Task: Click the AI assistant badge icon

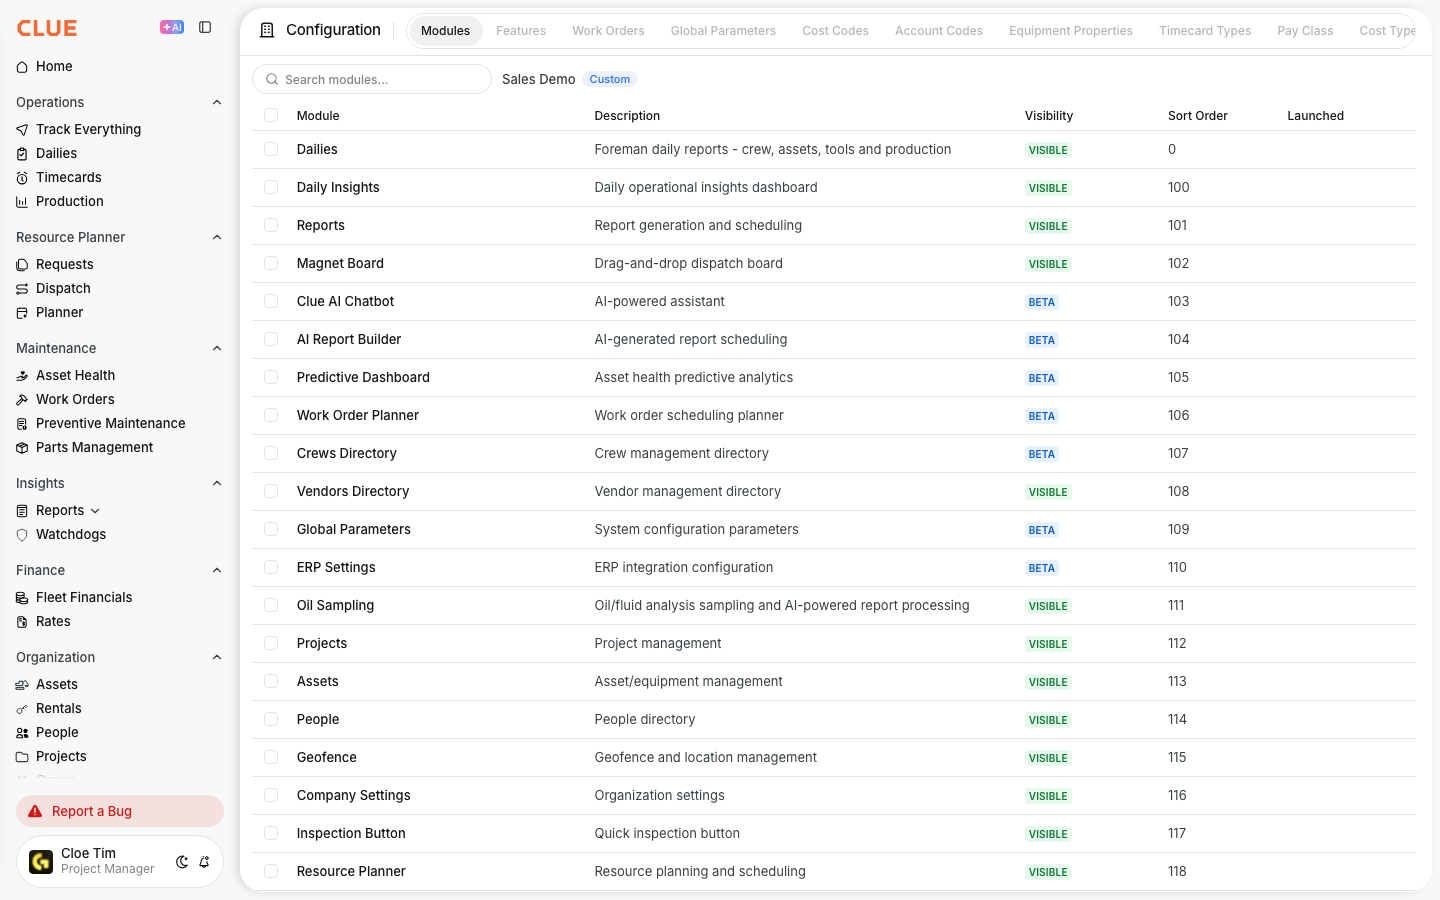Action: (x=172, y=28)
